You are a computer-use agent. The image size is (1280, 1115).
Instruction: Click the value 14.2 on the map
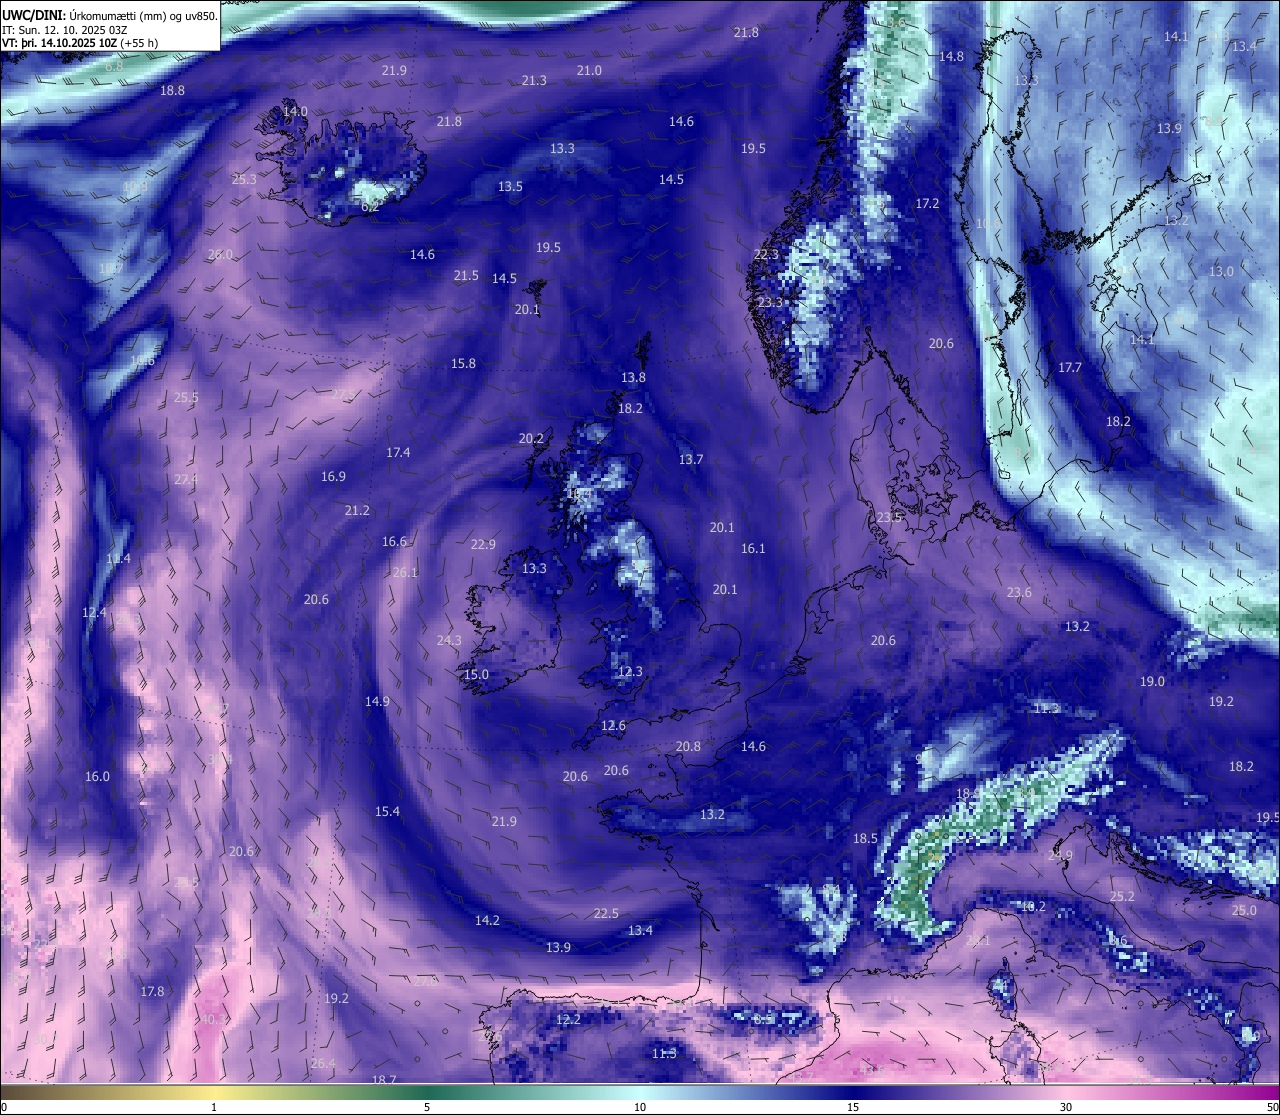click(487, 920)
